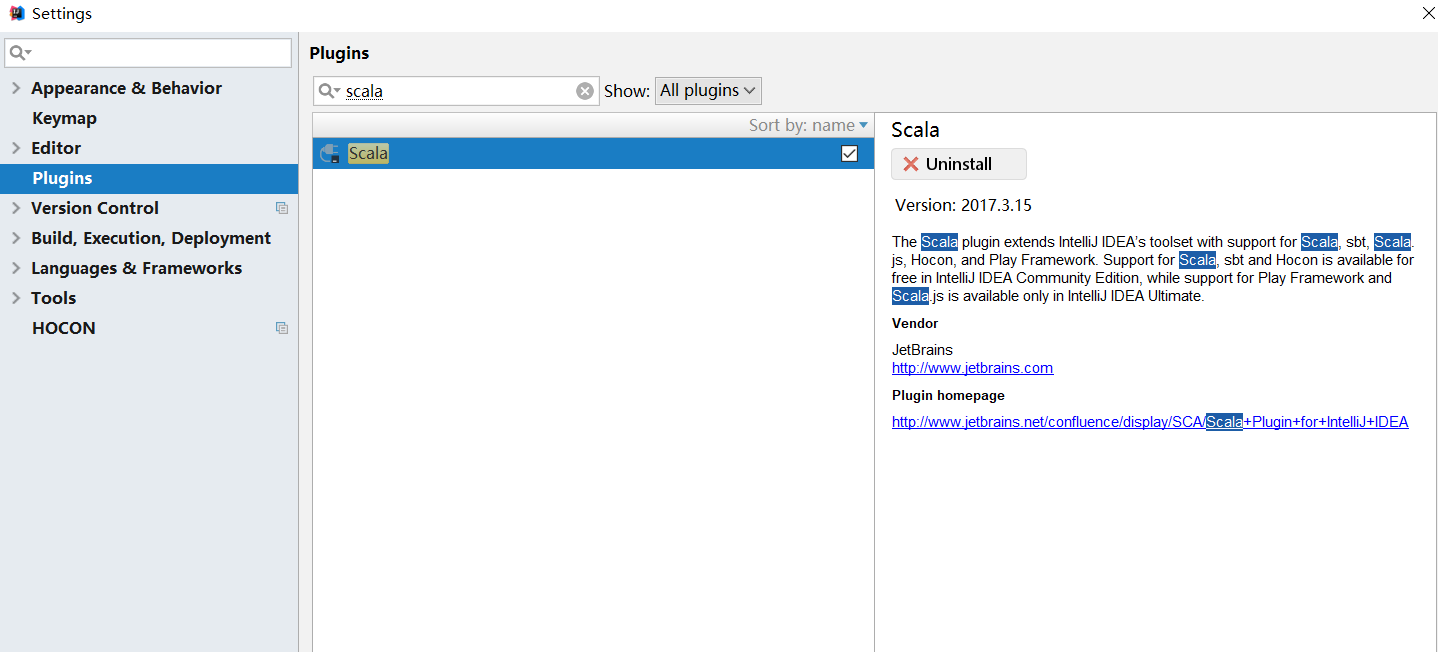Open Tools settings category
Image resolution: width=1438 pixels, height=652 pixels.
53,298
